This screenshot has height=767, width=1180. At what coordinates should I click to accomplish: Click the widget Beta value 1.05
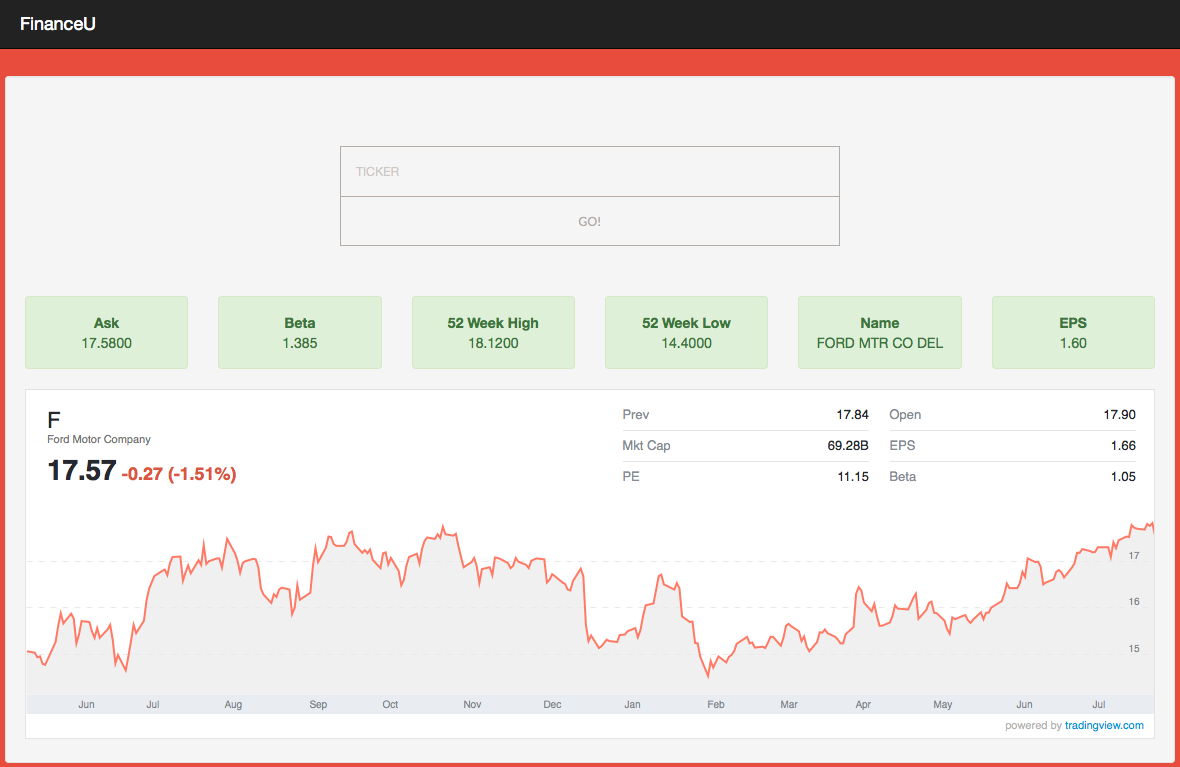(x=1124, y=476)
